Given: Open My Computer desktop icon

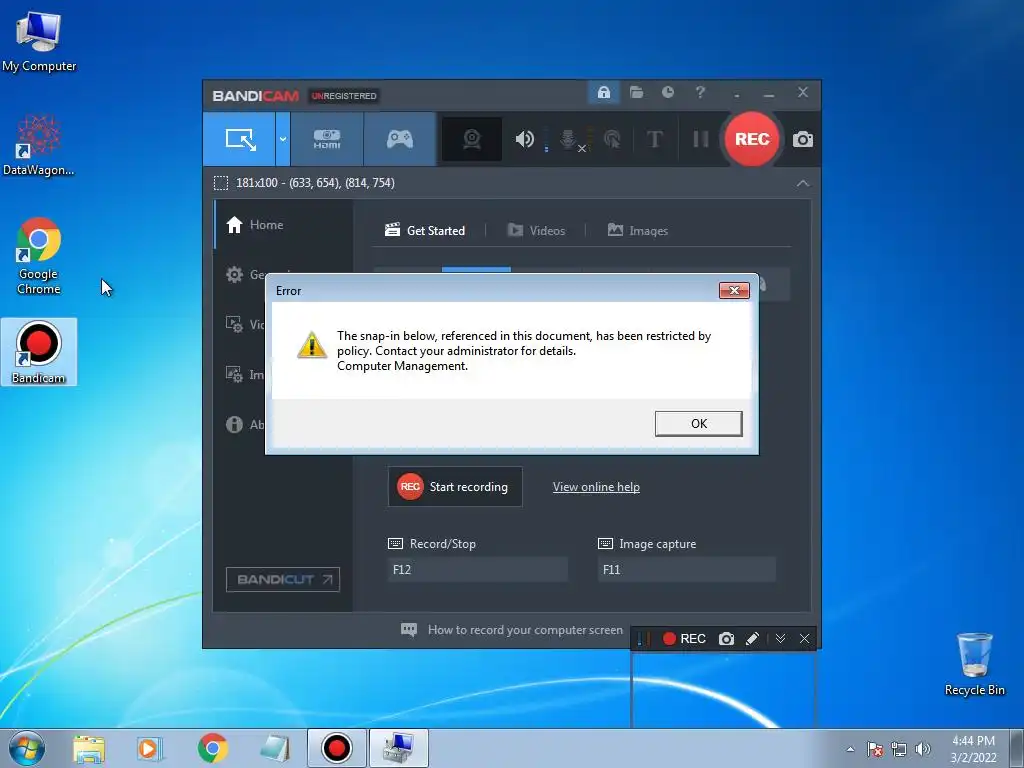Looking at the screenshot, I should coord(39,40).
